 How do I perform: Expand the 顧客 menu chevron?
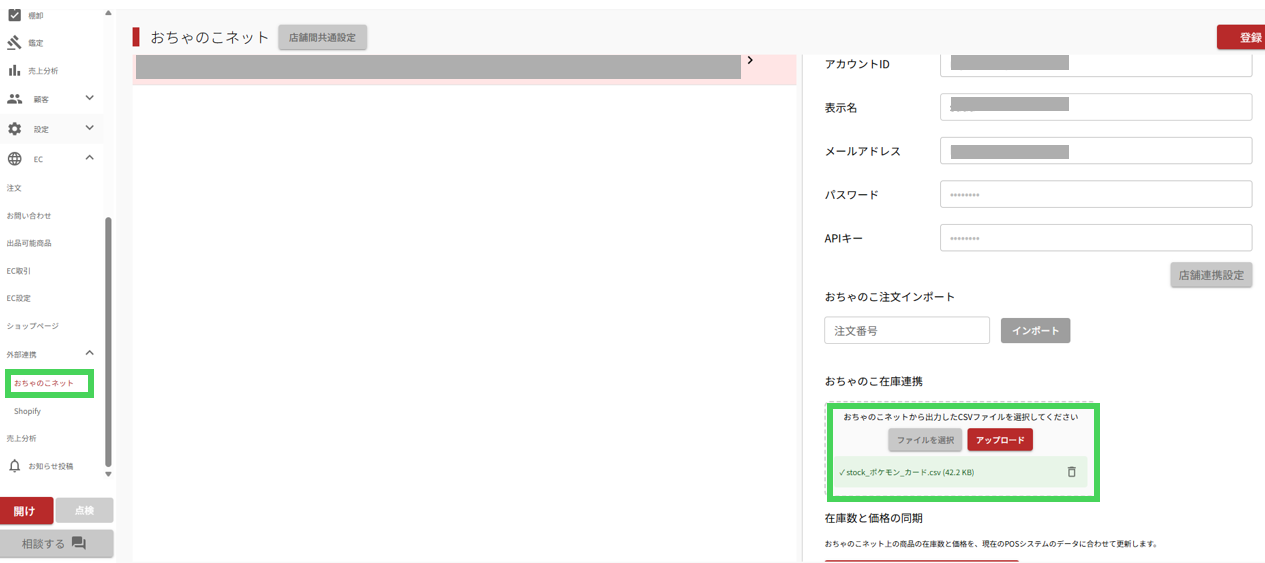[89, 98]
